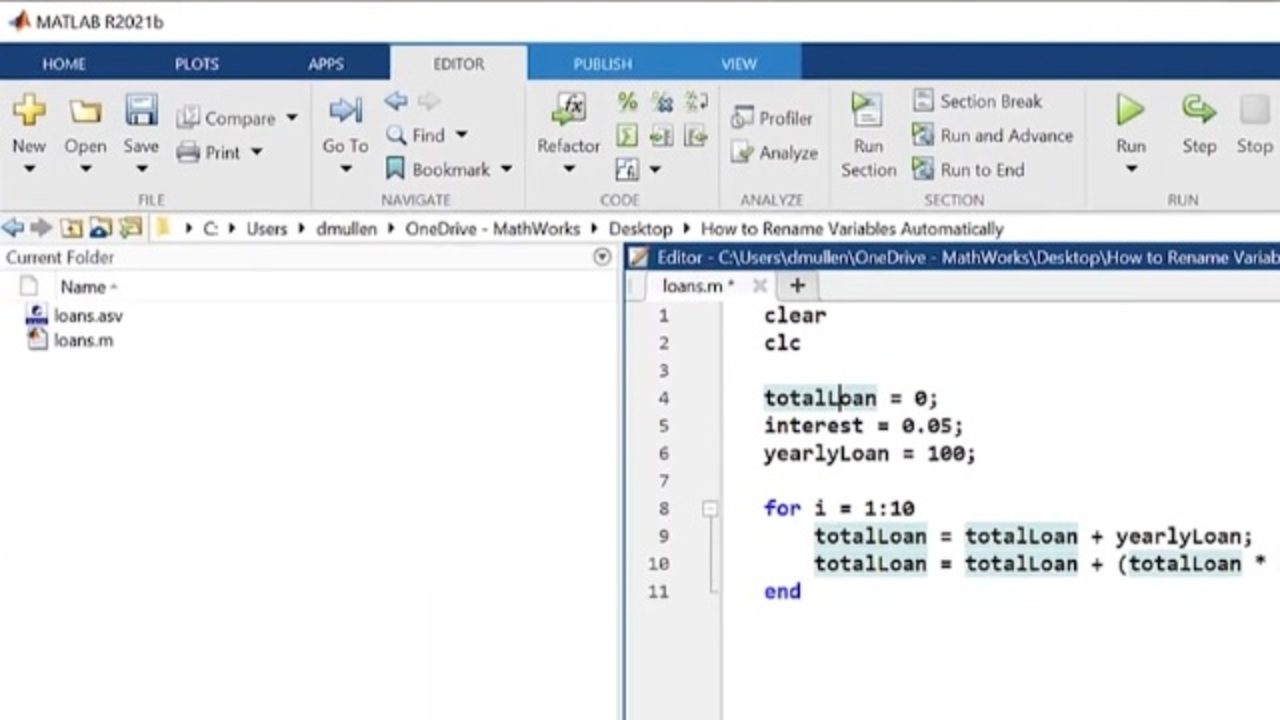Click the green Run arrow icon
The height and width of the screenshot is (720, 1280).
(x=1130, y=110)
